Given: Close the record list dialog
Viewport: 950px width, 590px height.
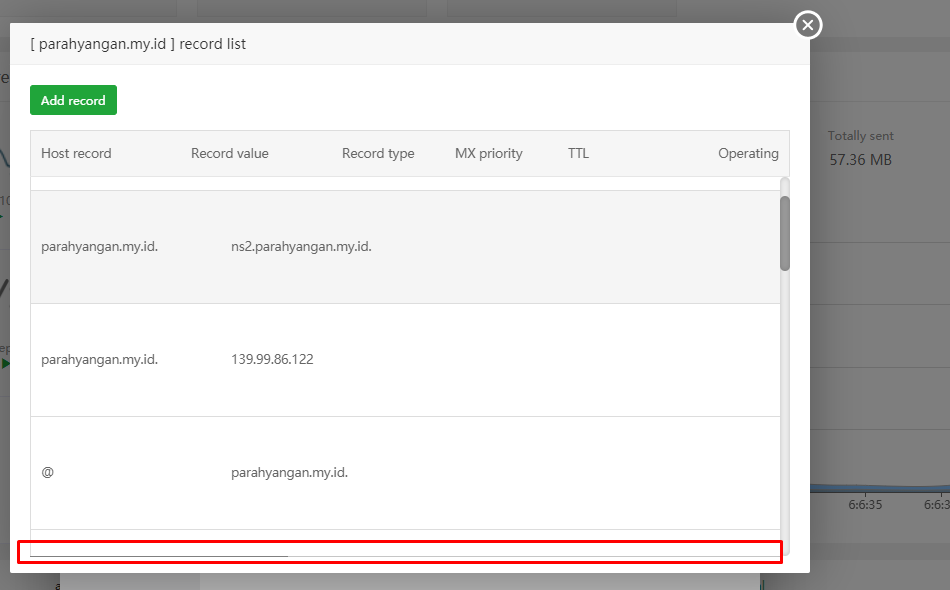Looking at the screenshot, I should click(x=808, y=25).
